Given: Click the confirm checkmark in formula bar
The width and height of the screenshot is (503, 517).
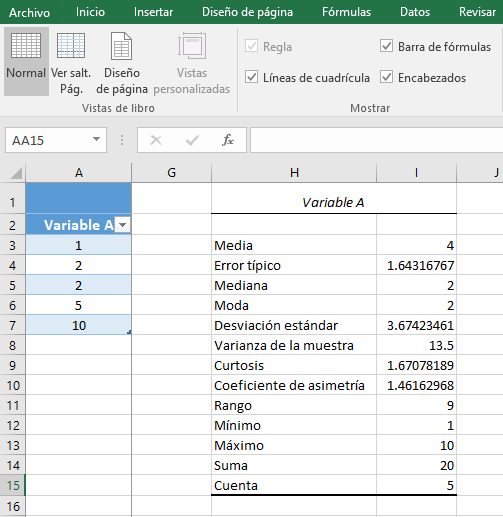Looking at the screenshot, I should click(192, 140).
